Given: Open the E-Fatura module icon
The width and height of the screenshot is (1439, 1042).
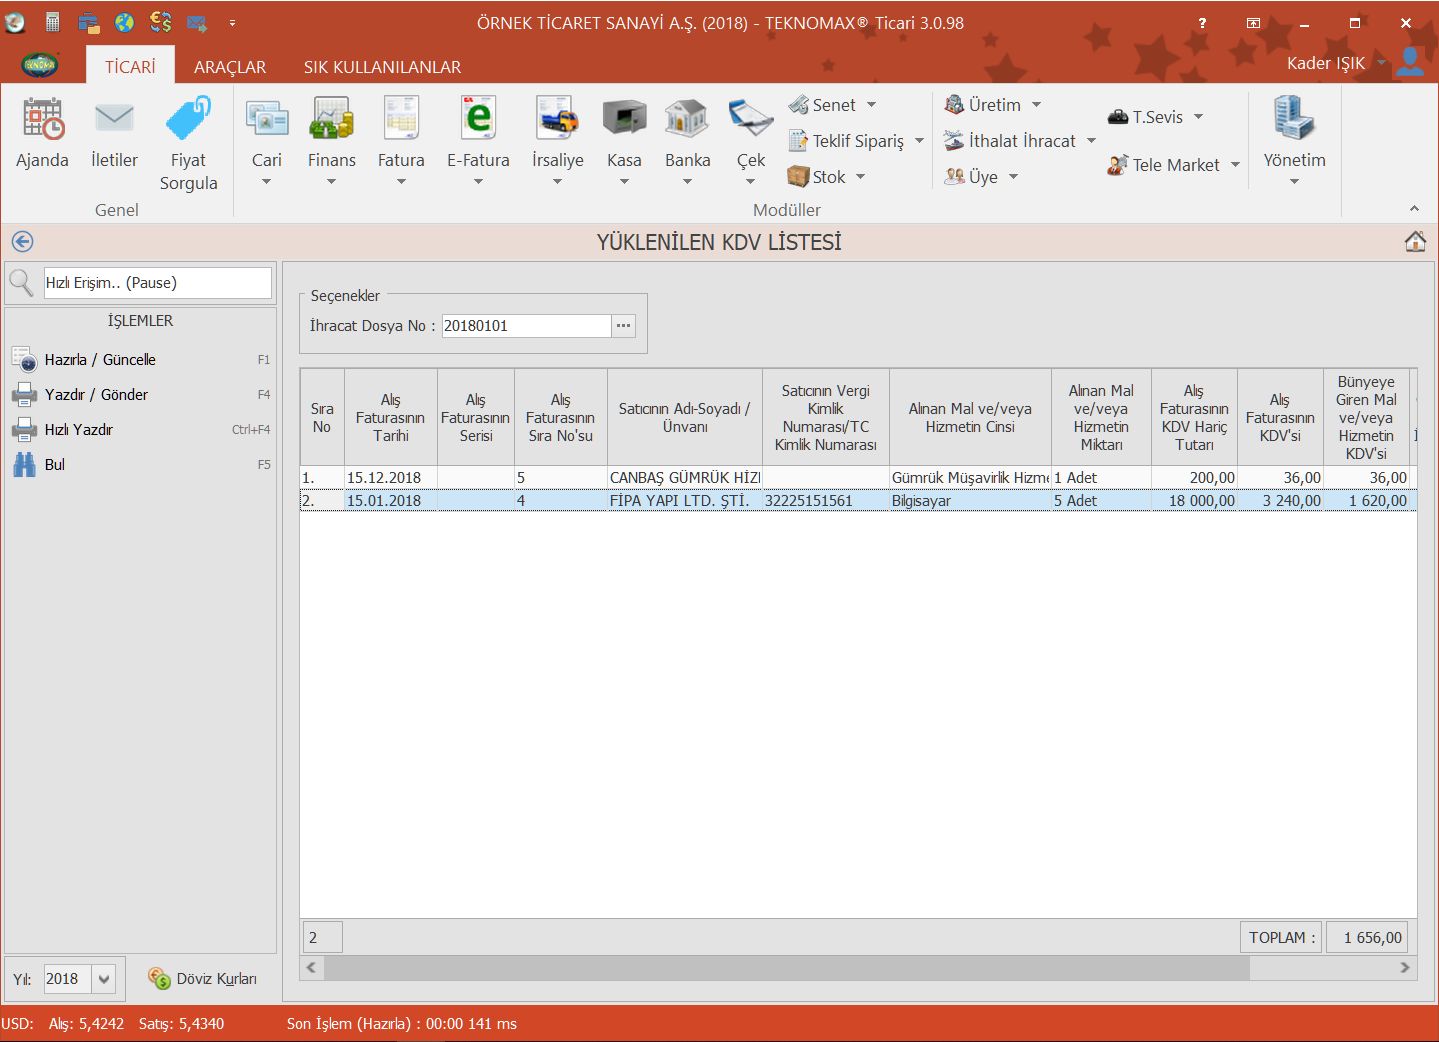Looking at the screenshot, I should tap(478, 120).
